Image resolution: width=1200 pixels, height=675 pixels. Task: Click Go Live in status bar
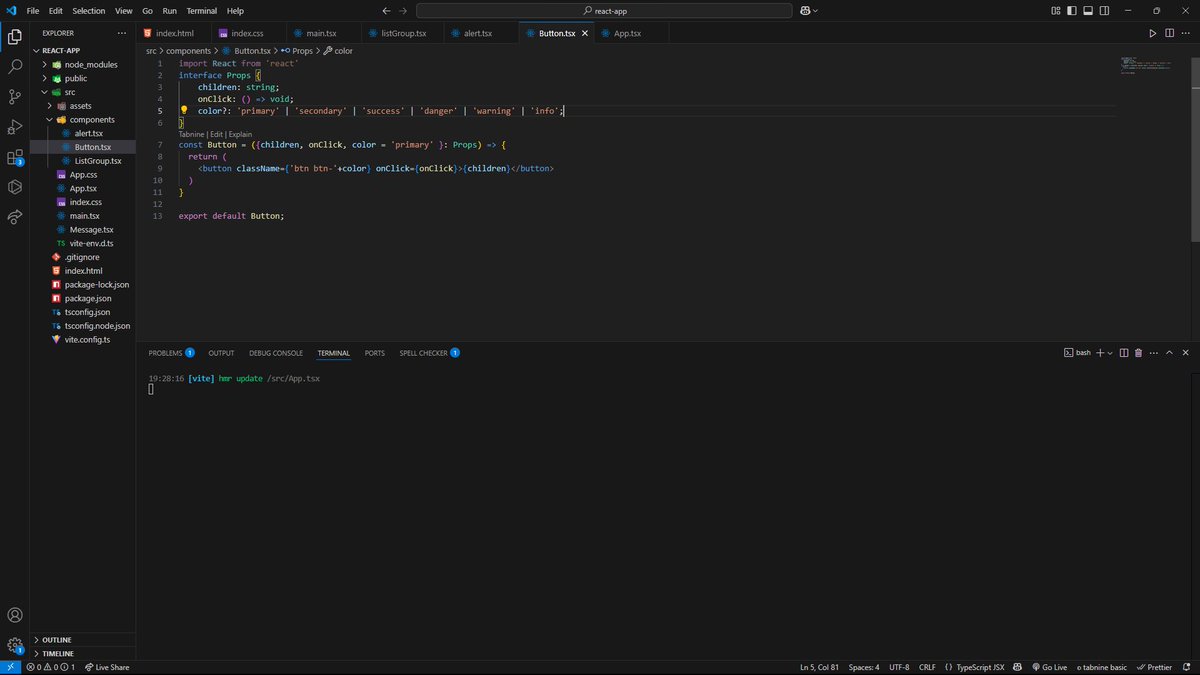click(1048, 667)
